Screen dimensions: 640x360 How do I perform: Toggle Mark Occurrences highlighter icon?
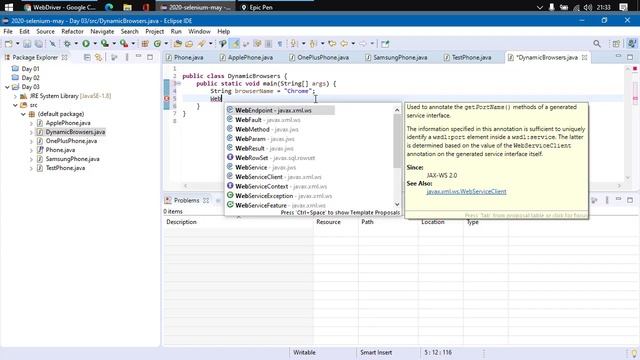pyautogui.click(x=235, y=44)
